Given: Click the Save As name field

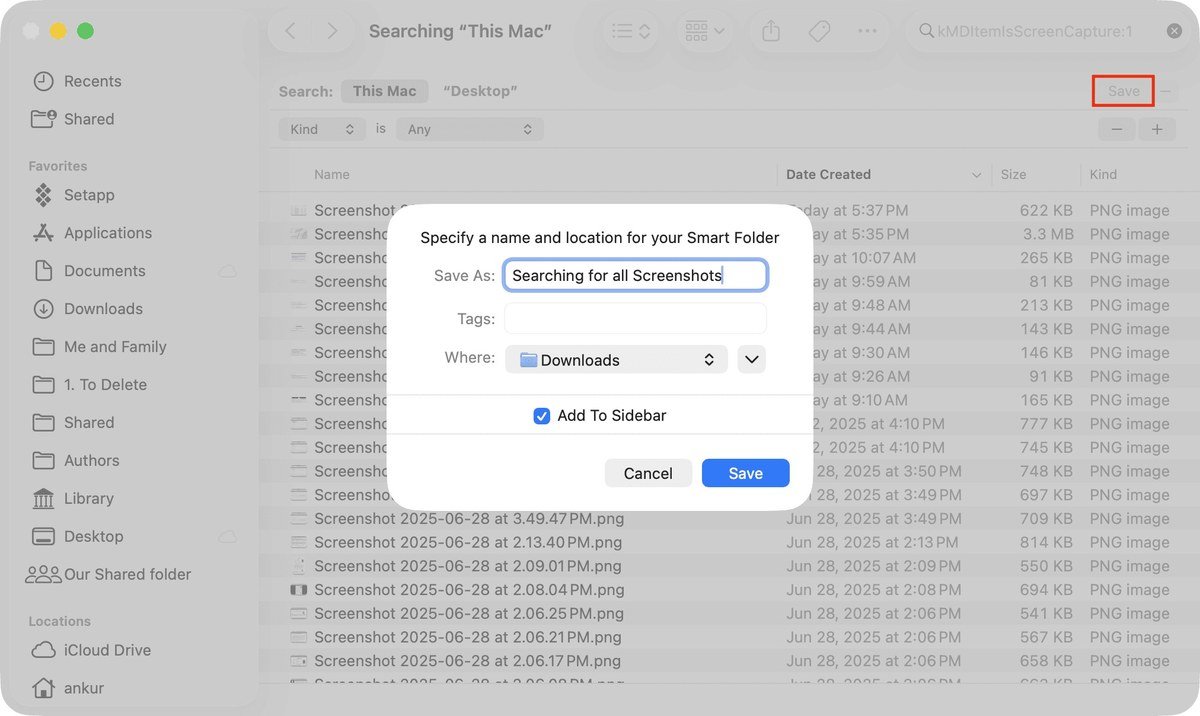Looking at the screenshot, I should coord(635,275).
